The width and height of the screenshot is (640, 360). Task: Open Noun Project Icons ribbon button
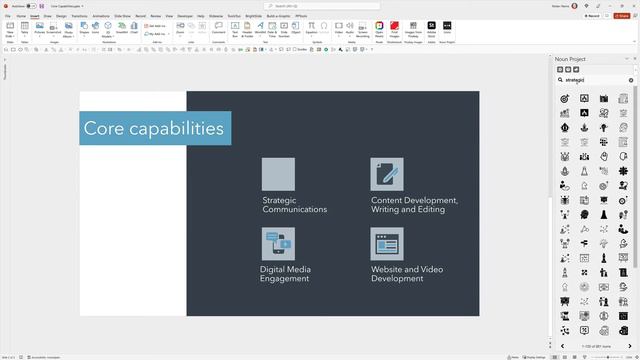447,28
